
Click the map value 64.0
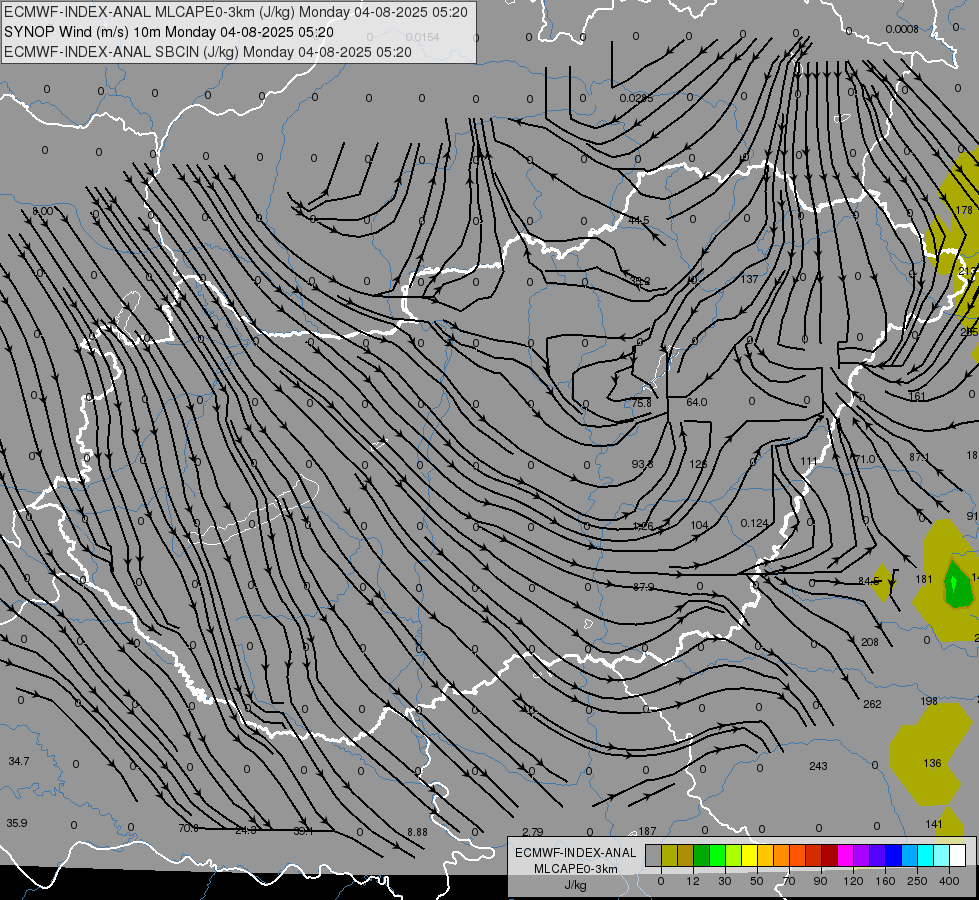(697, 402)
